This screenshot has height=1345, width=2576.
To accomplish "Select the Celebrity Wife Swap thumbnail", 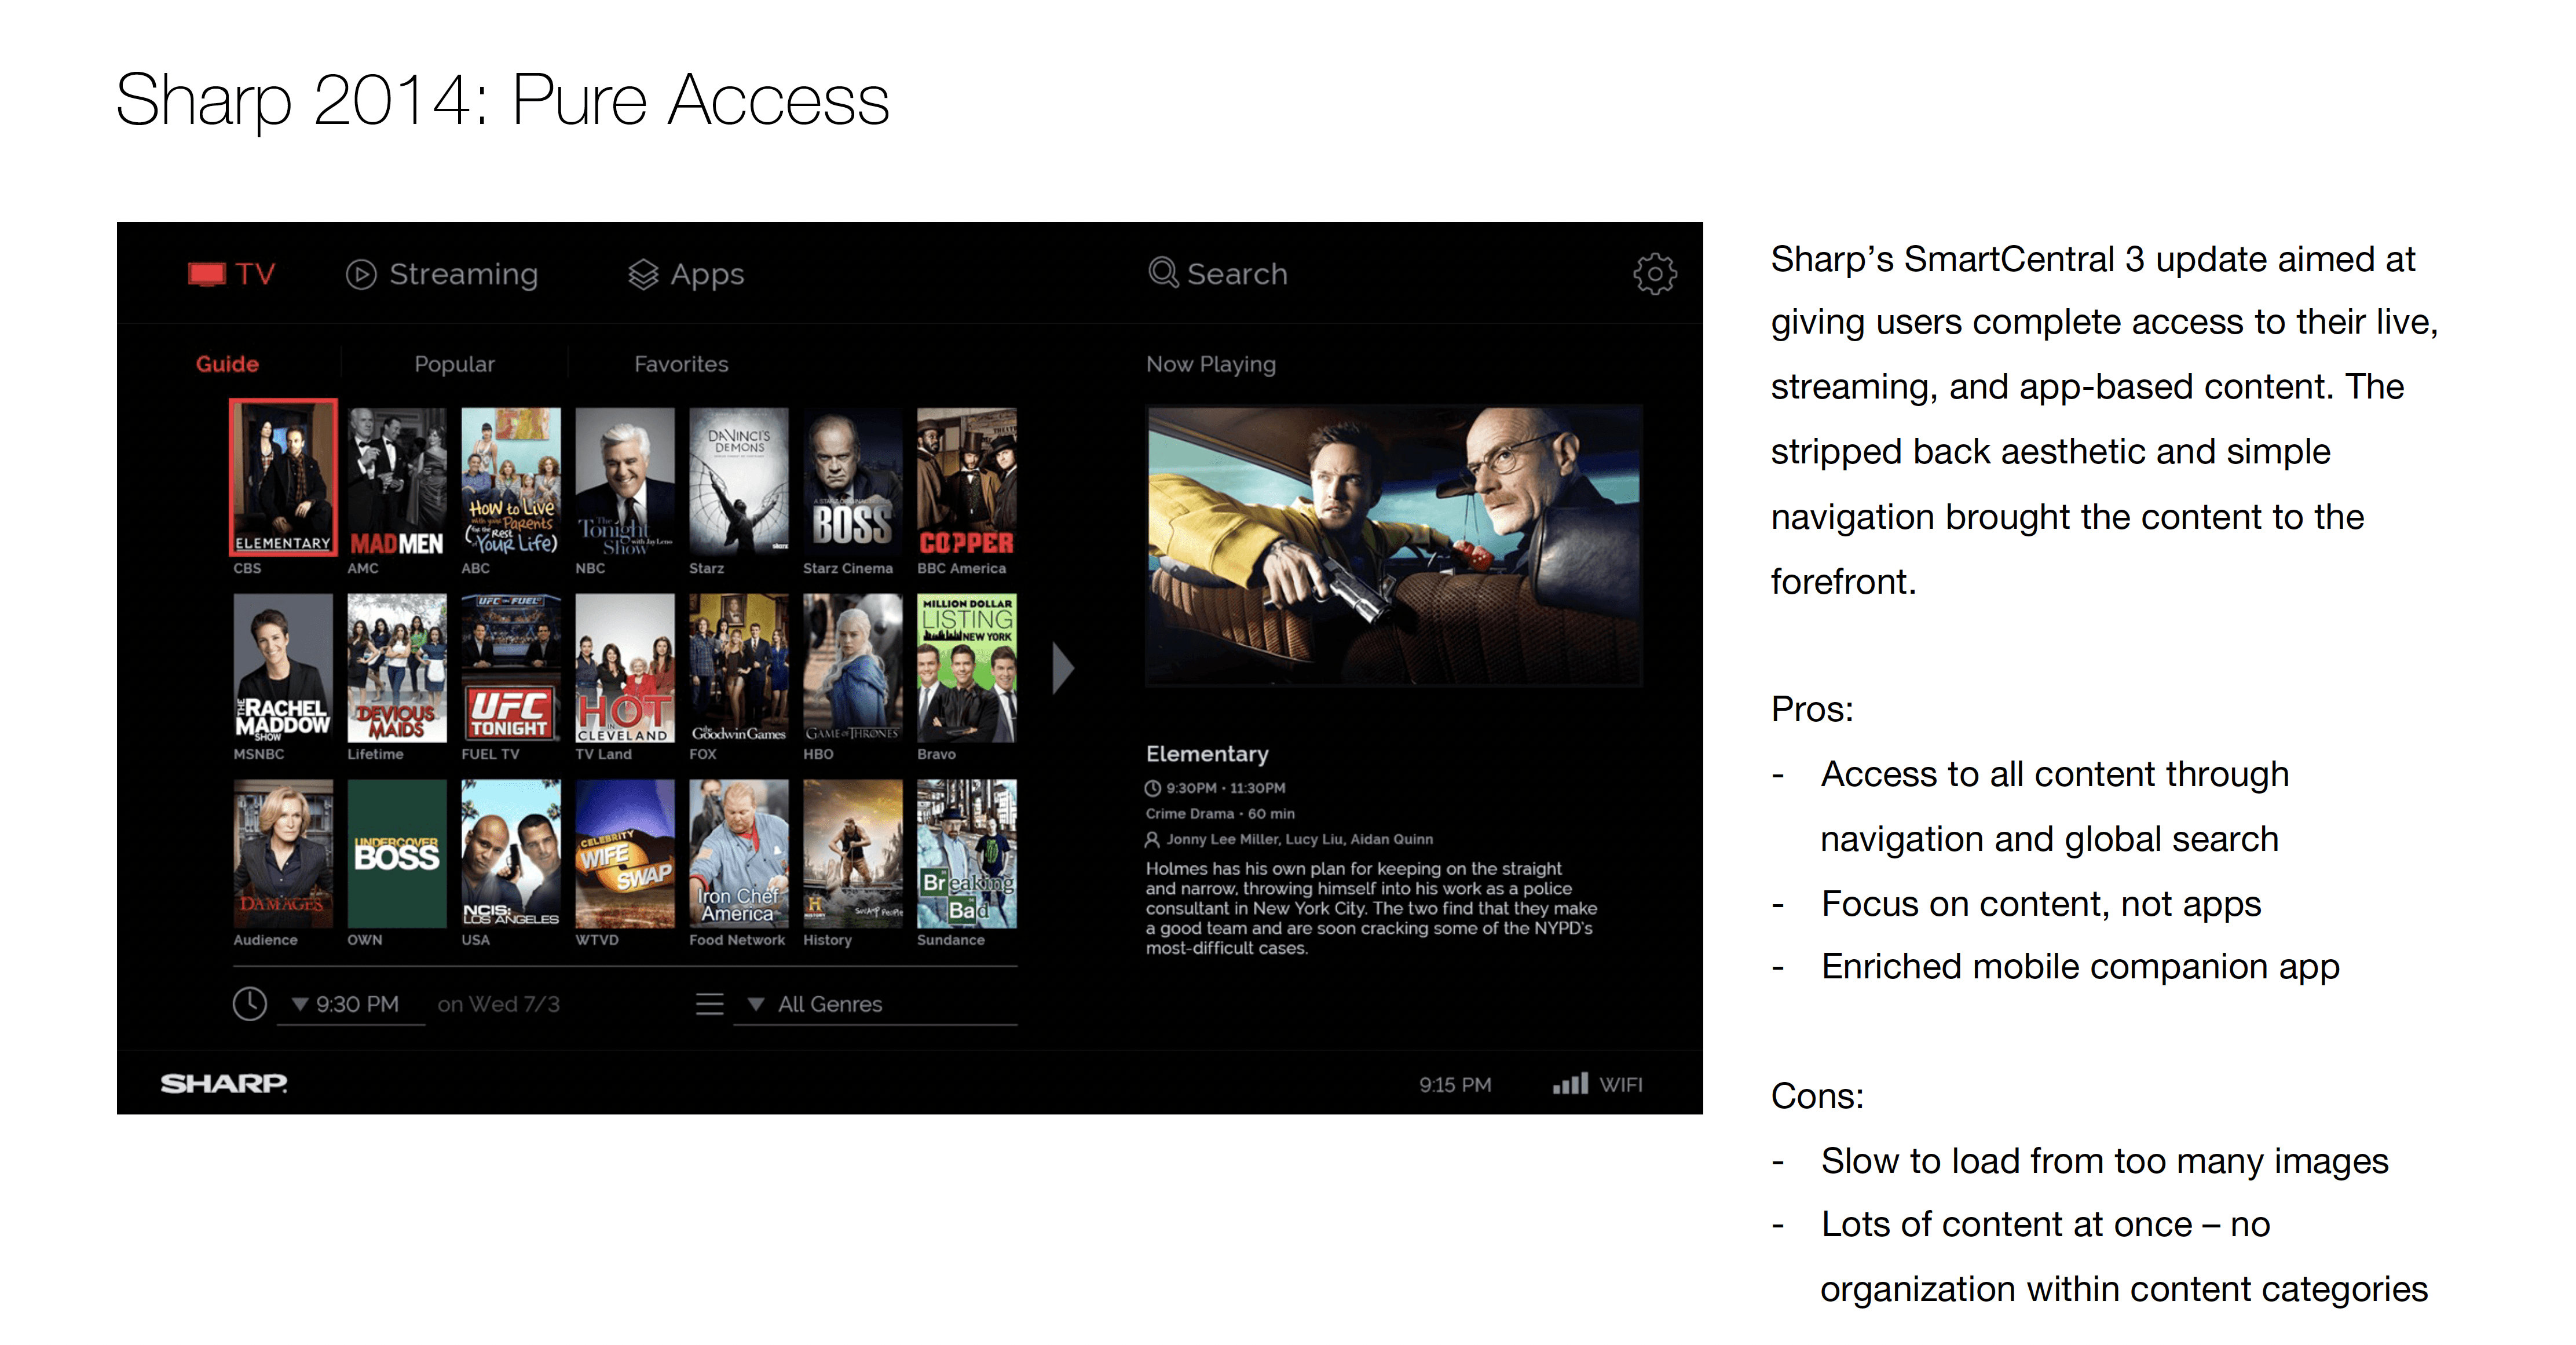I will (625, 853).
